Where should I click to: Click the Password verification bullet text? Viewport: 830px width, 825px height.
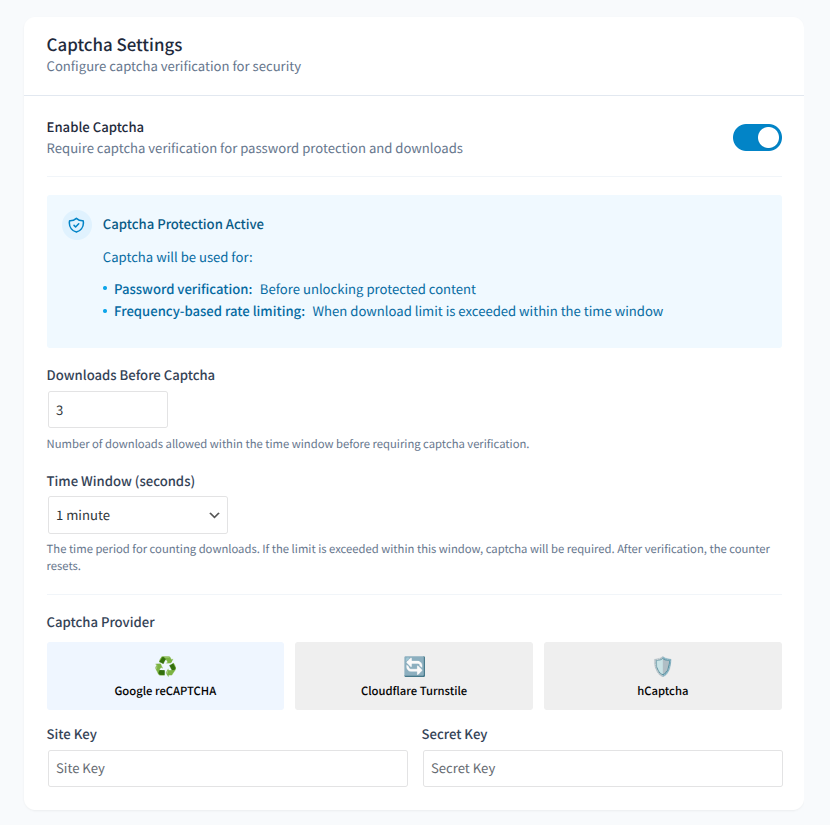(x=183, y=289)
